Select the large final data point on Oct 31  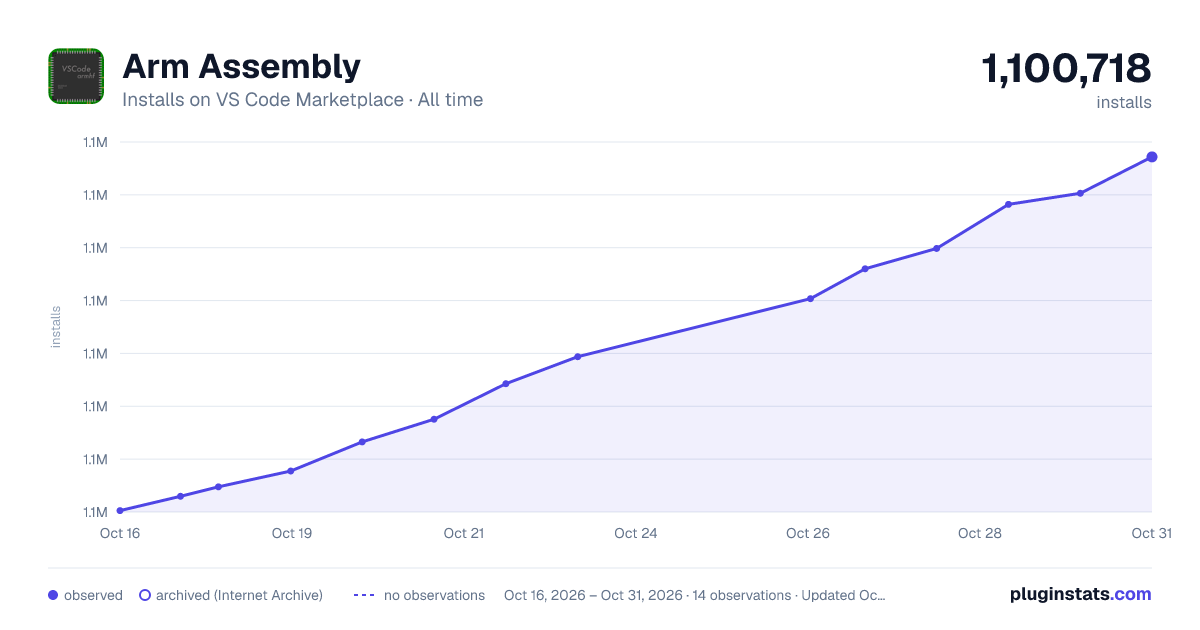tap(1152, 157)
